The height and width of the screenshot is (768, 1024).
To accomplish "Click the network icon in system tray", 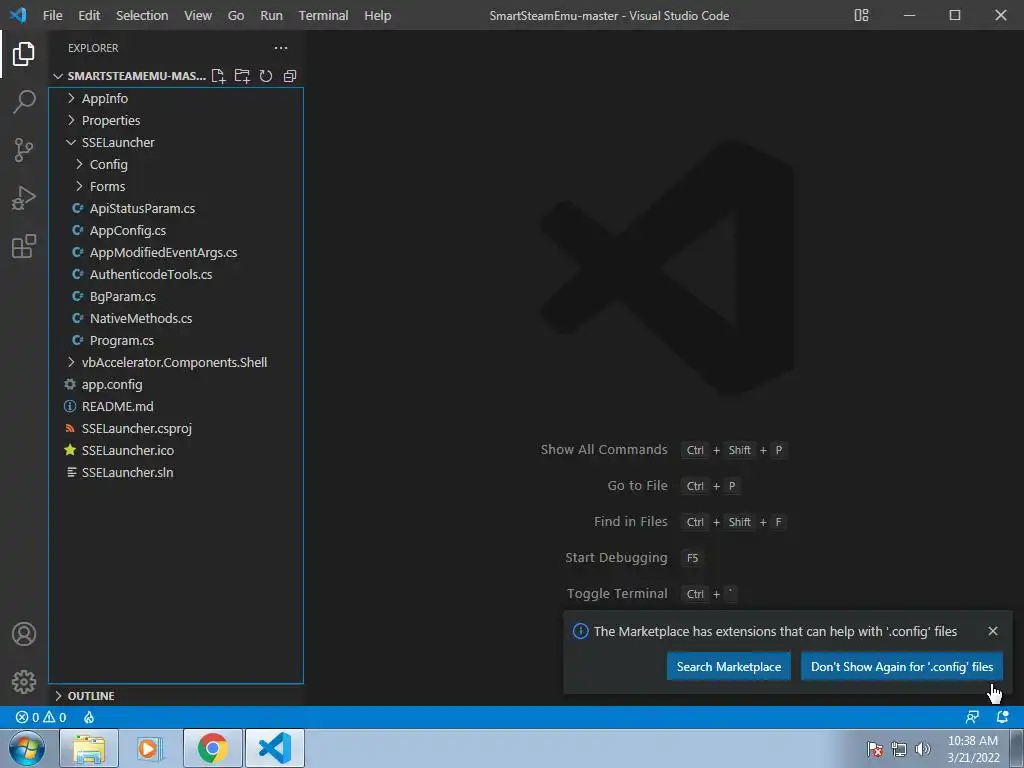I will (x=899, y=749).
